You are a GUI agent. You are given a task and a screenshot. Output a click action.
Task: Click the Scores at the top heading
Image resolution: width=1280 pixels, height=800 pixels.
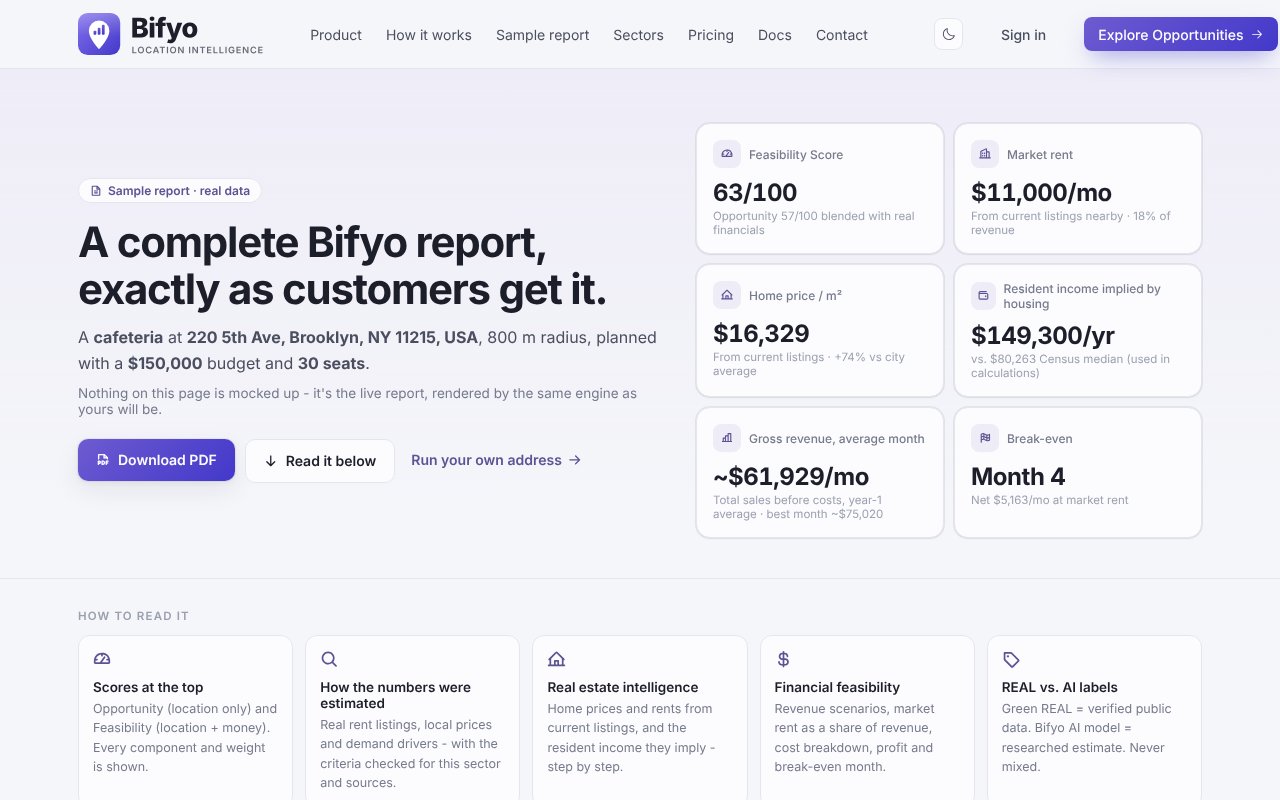(148, 687)
